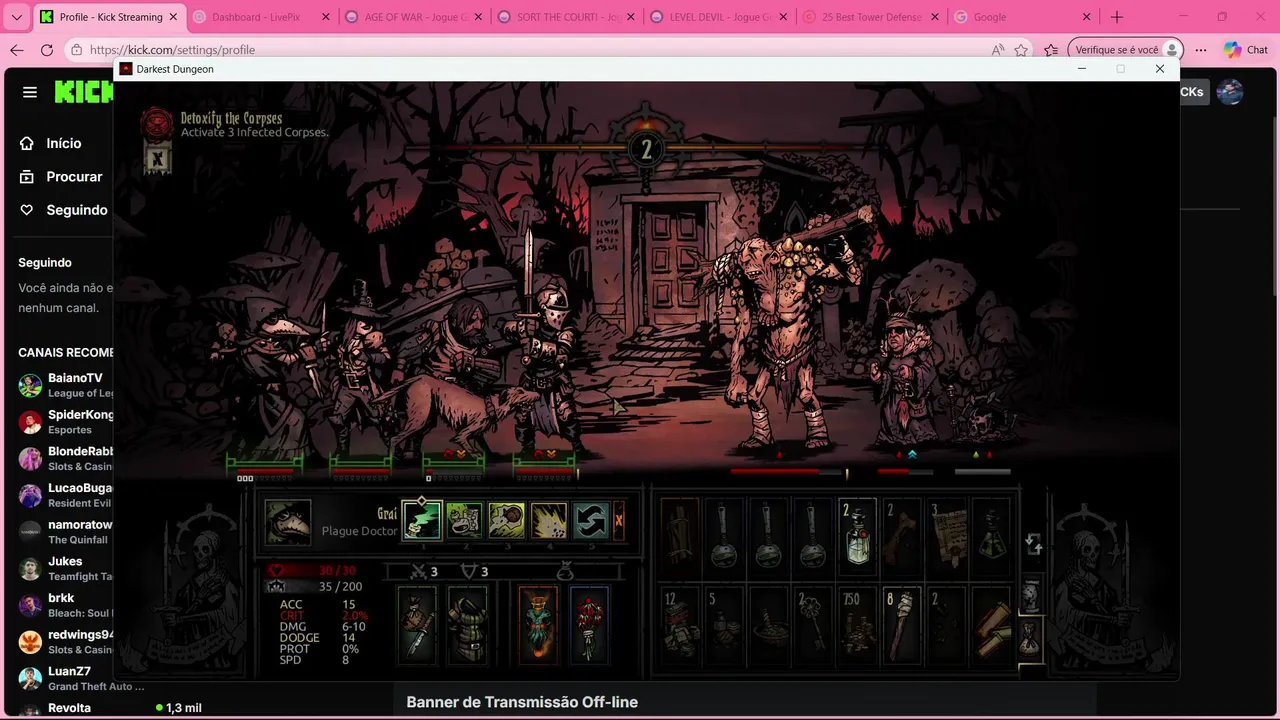Image resolution: width=1280 pixels, height=720 pixels.
Task: Open a new browser tab with plus
Action: [1117, 17]
